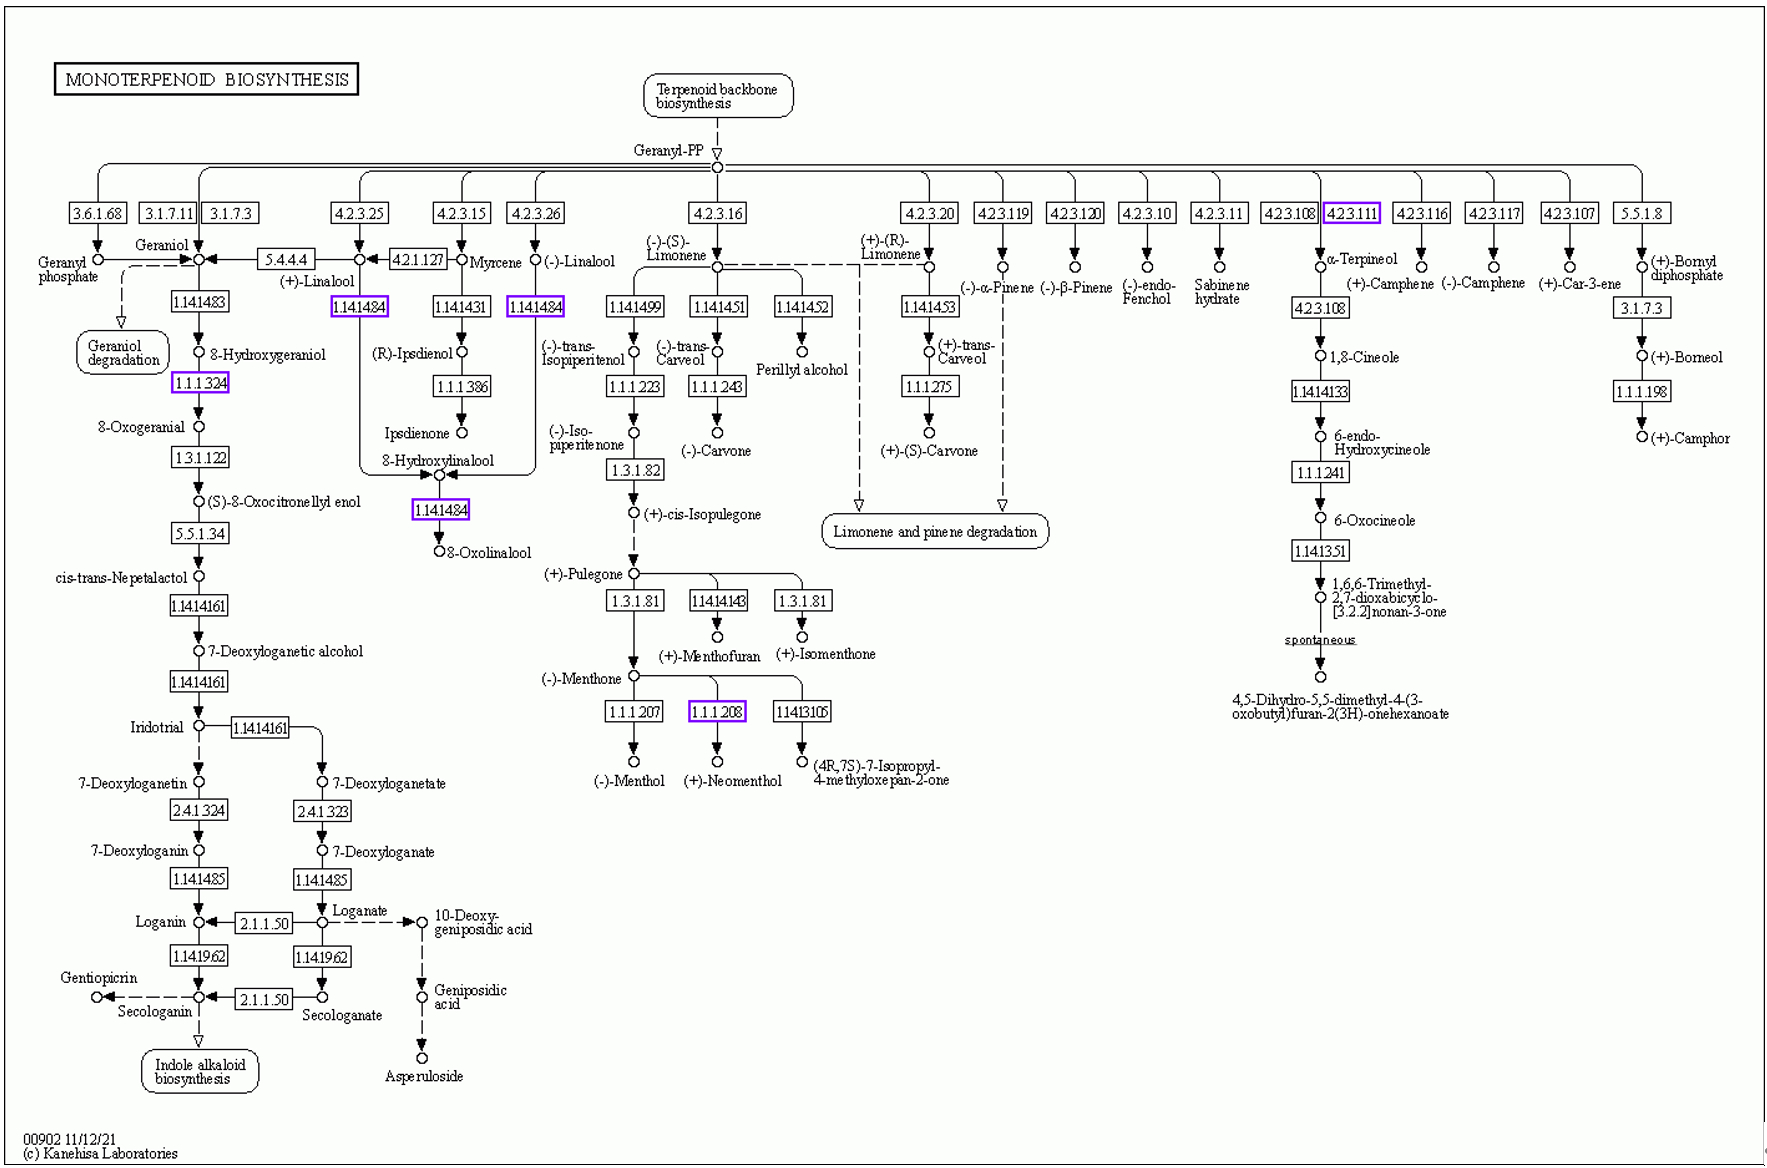The width and height of the screenshot is (1767, 1168).
Task: Select enzyme box 1.1.1.223
Action: tap(634, 386)
